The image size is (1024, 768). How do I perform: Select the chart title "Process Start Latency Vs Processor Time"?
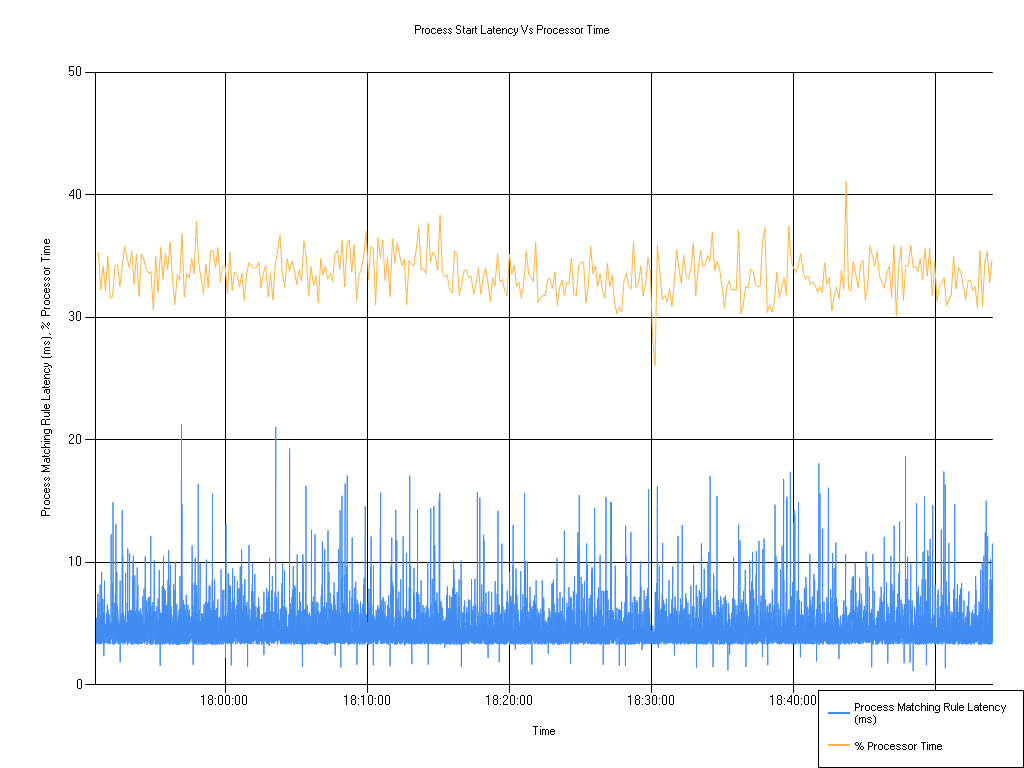[512, 31]
